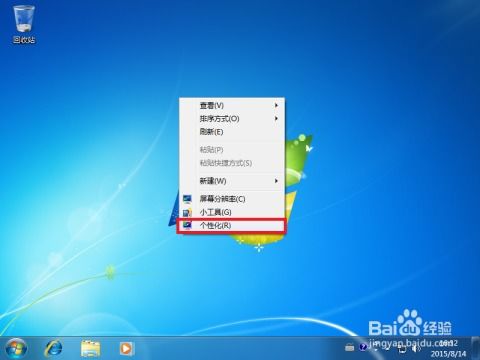
Task: Click the gadget icon beside 小工具
Action: pyautogui.click(x=187, y=212)
